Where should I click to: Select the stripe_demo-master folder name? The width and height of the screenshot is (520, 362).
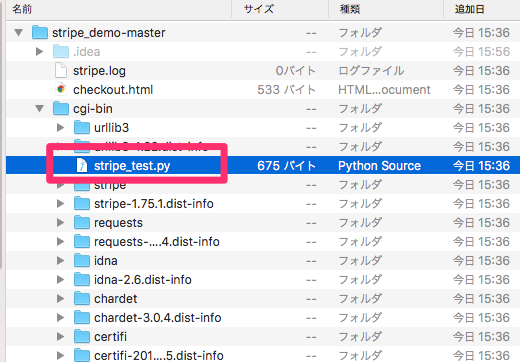click(109, 33)
